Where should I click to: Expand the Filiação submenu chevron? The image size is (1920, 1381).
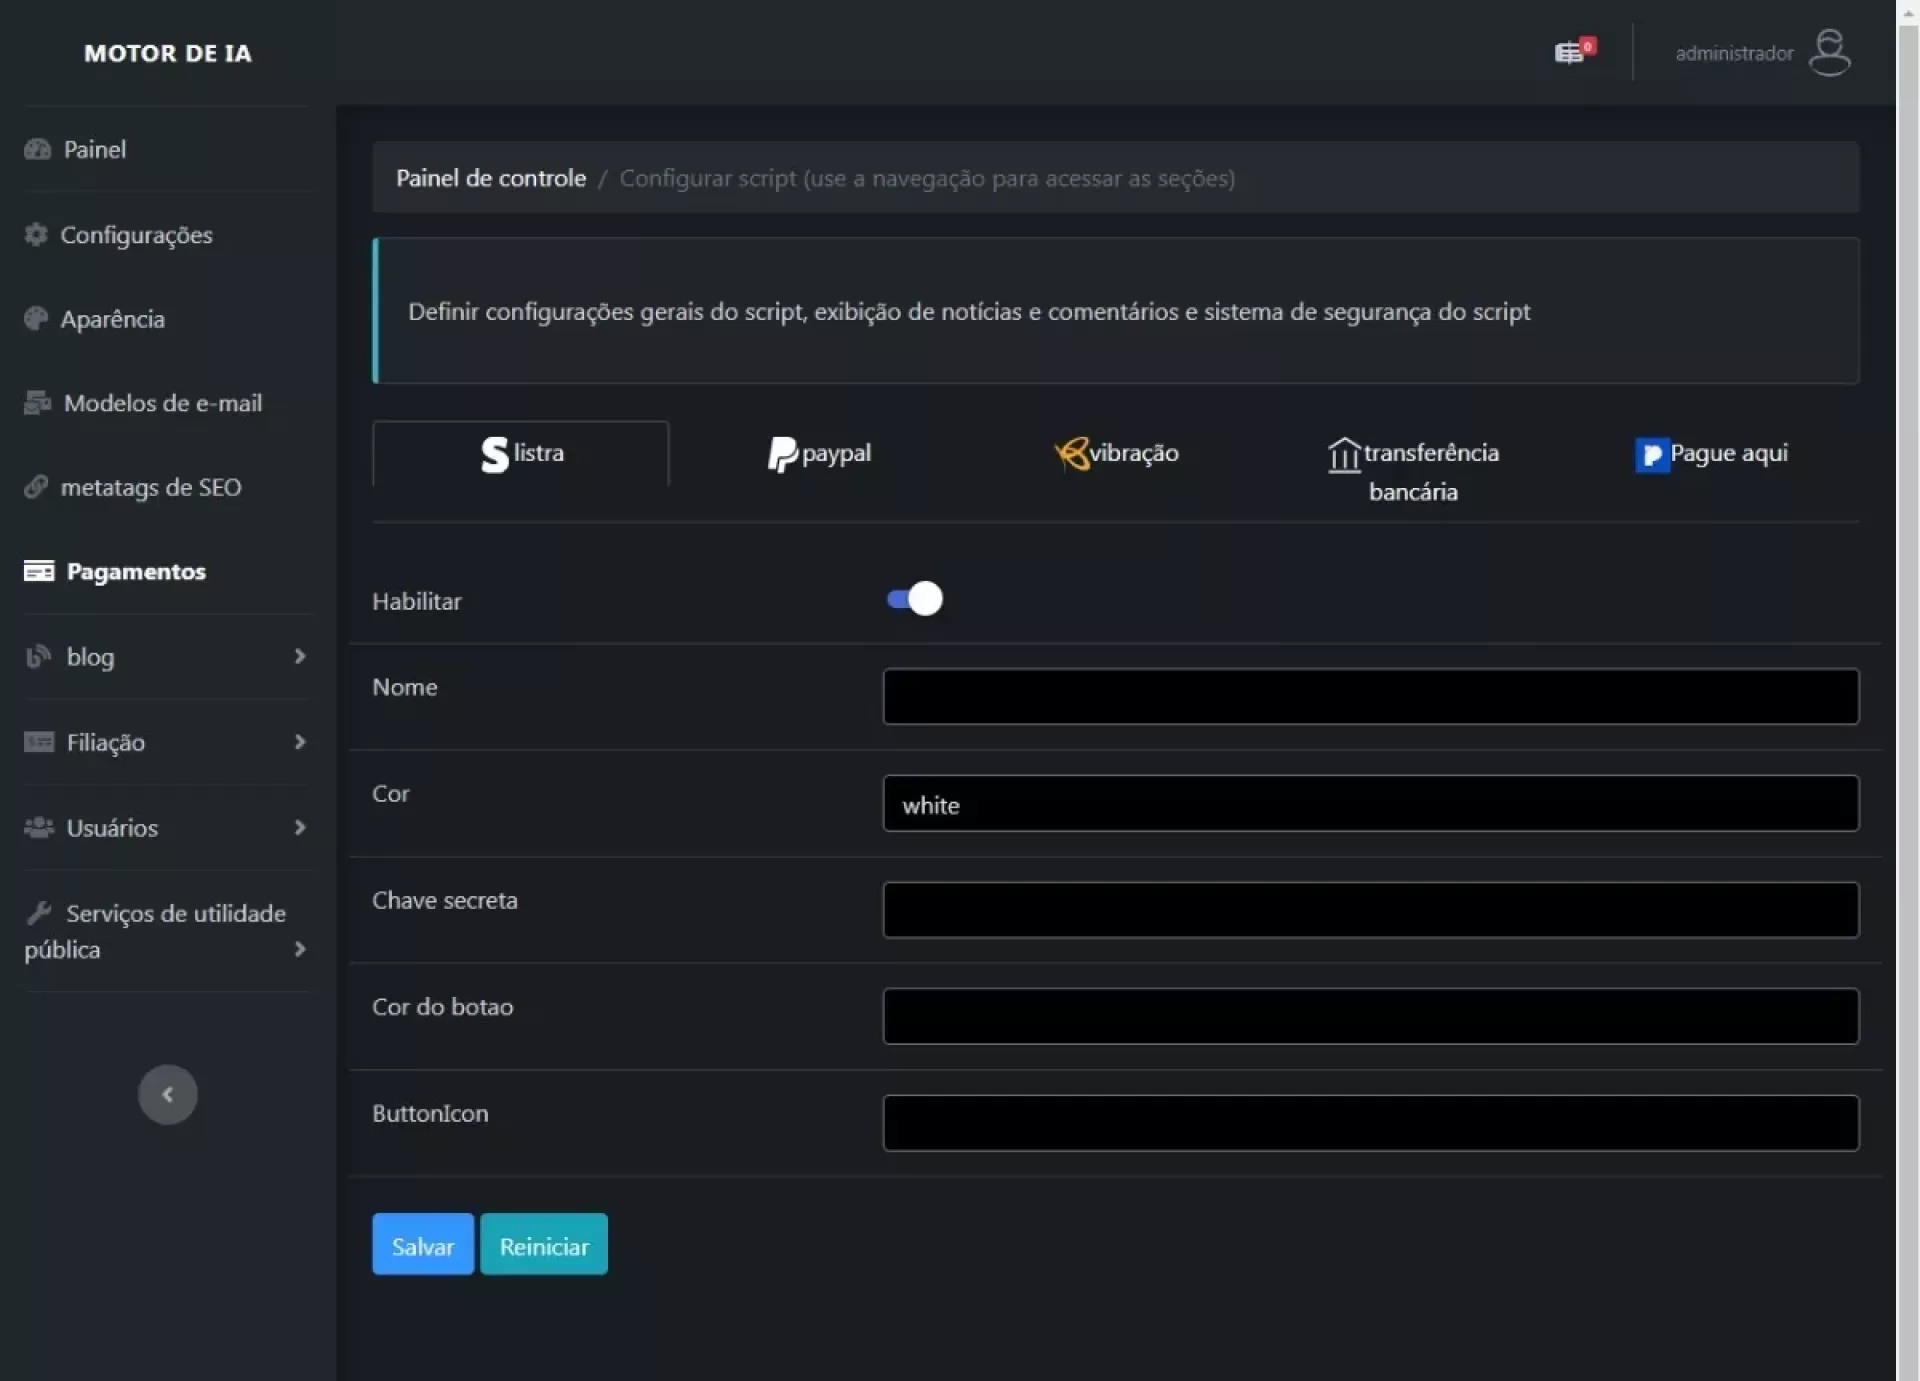(299, 742)
